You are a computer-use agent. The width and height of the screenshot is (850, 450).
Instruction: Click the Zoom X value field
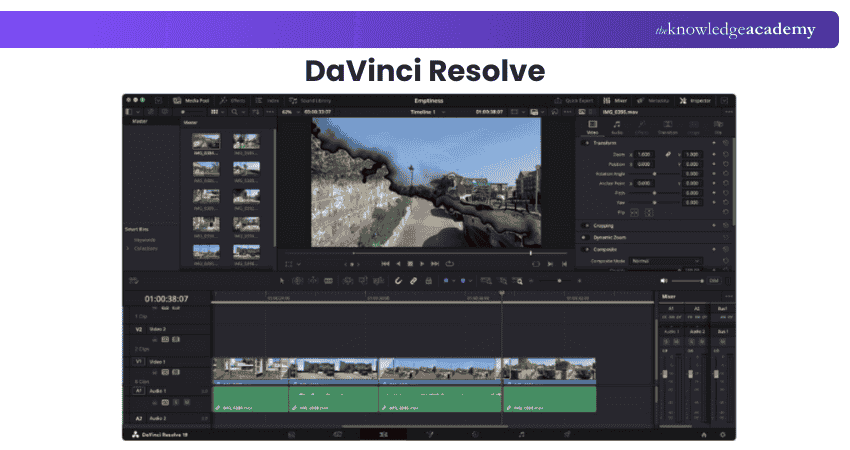click(645, 155)
